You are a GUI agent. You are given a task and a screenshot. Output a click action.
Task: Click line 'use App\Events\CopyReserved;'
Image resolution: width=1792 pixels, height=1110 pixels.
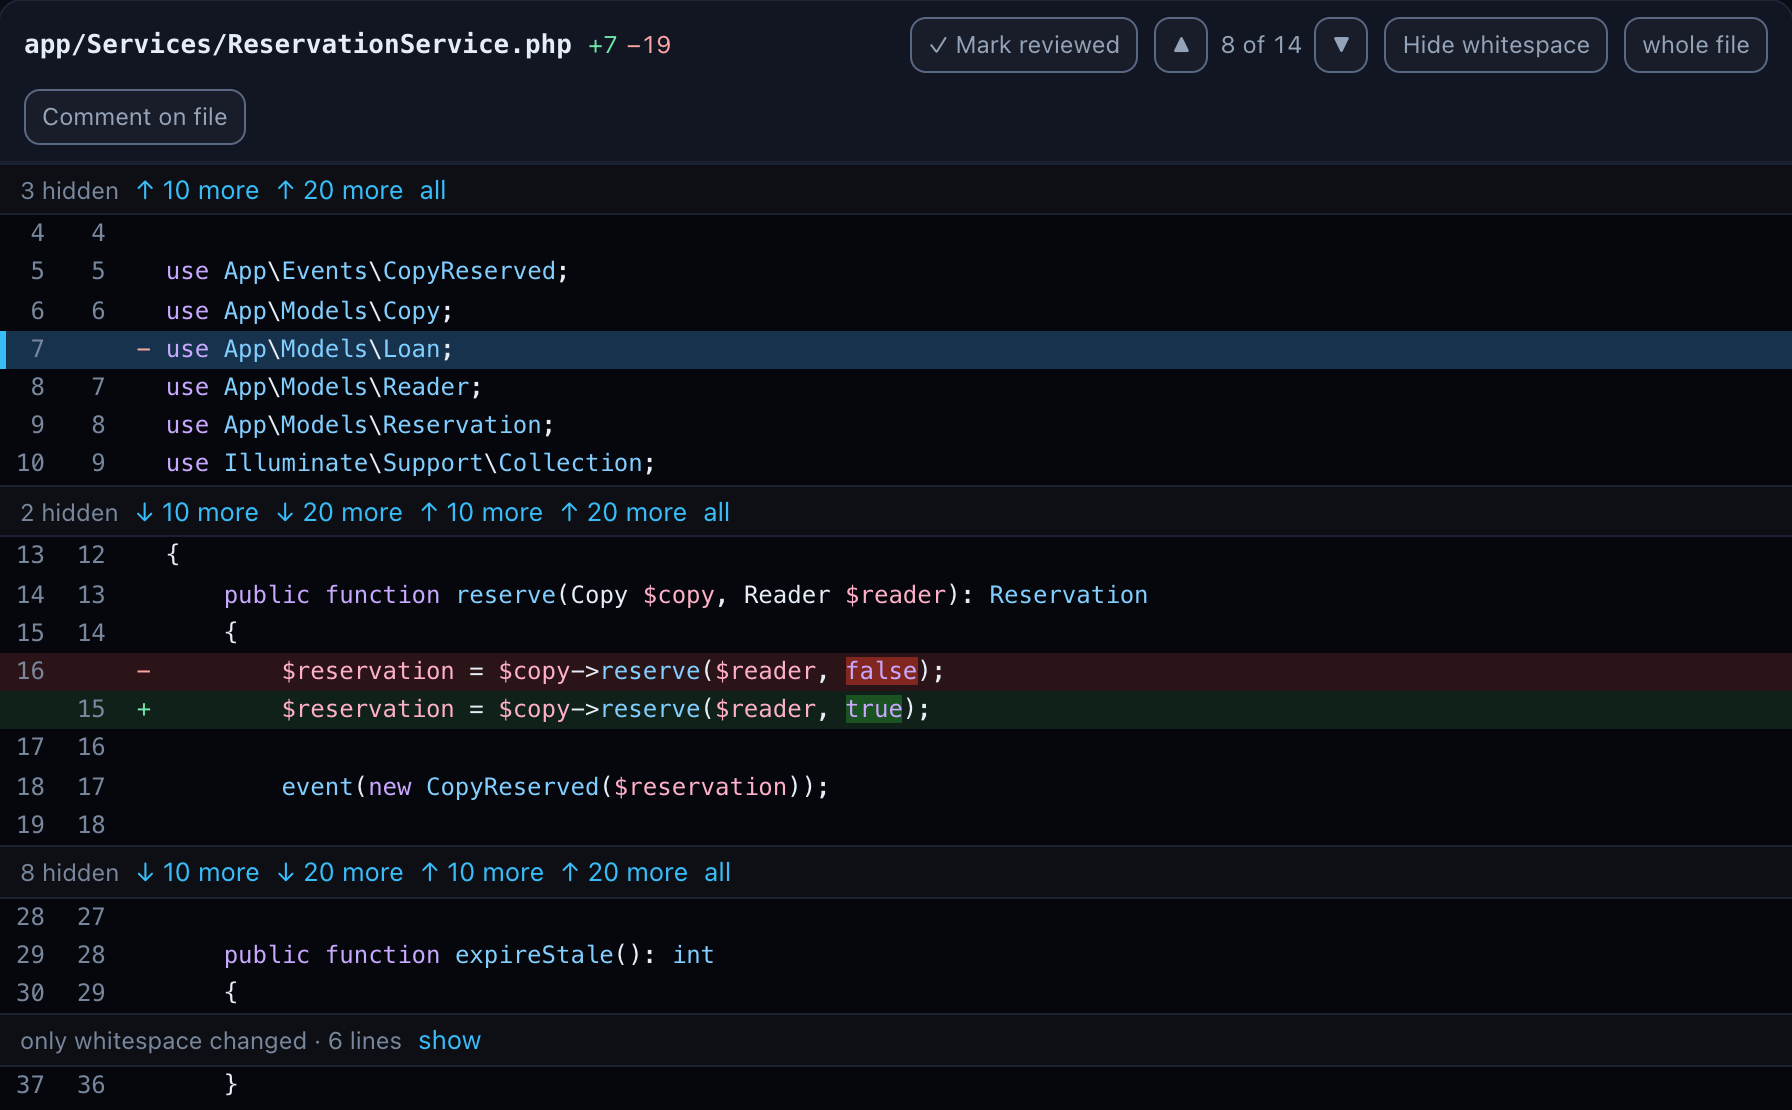point(896,271)
